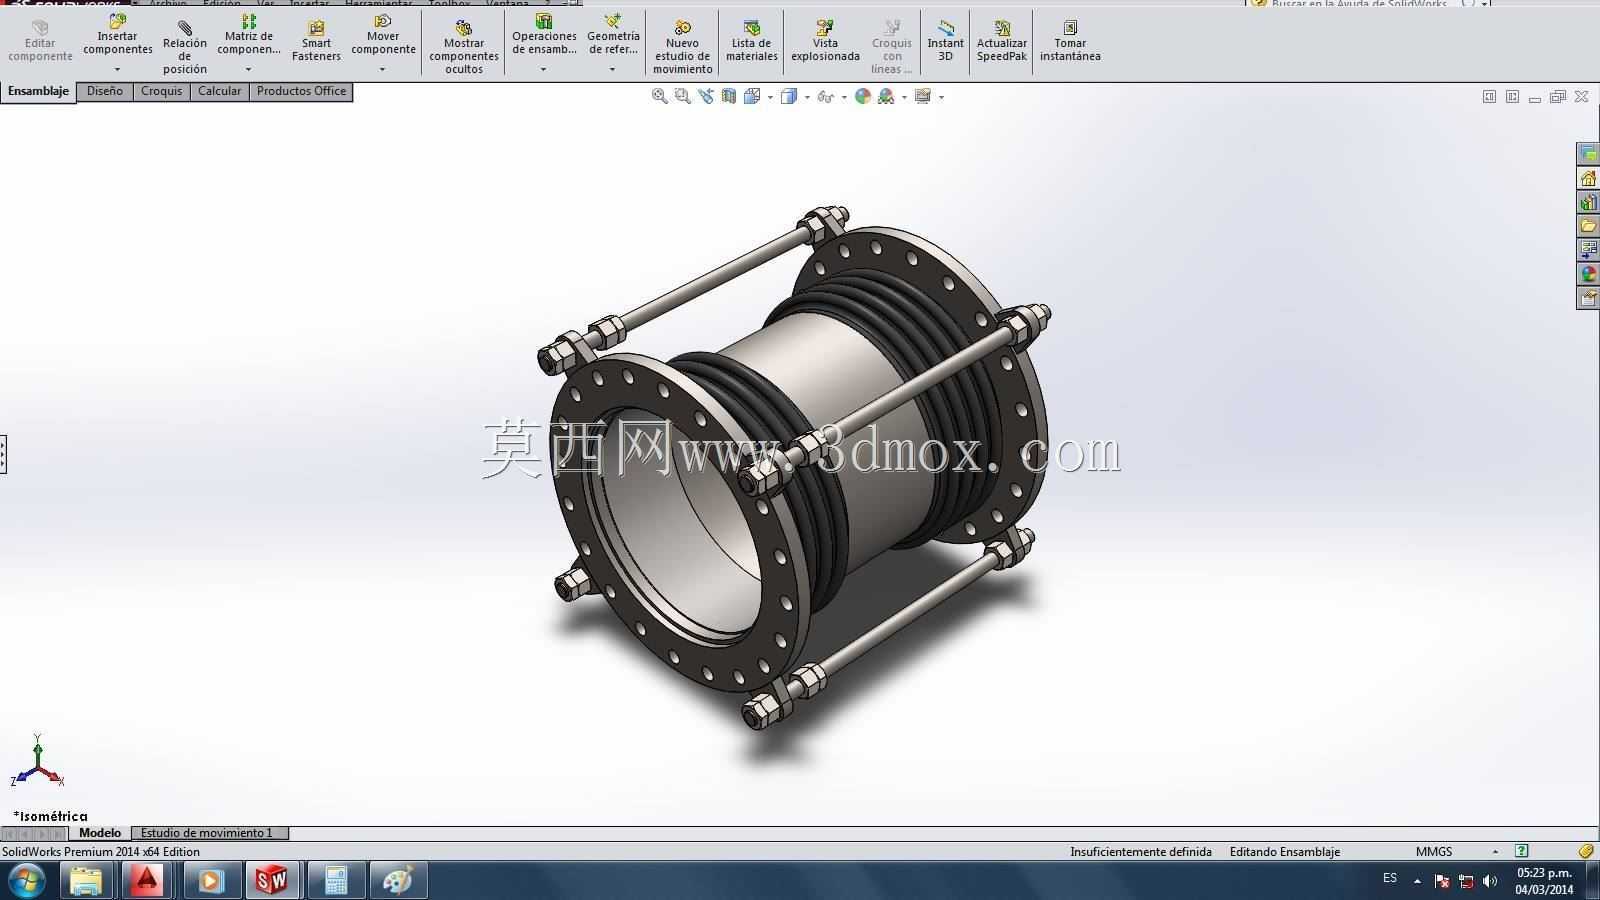Click Mostrar componentes ocultos

click(464, 47)
